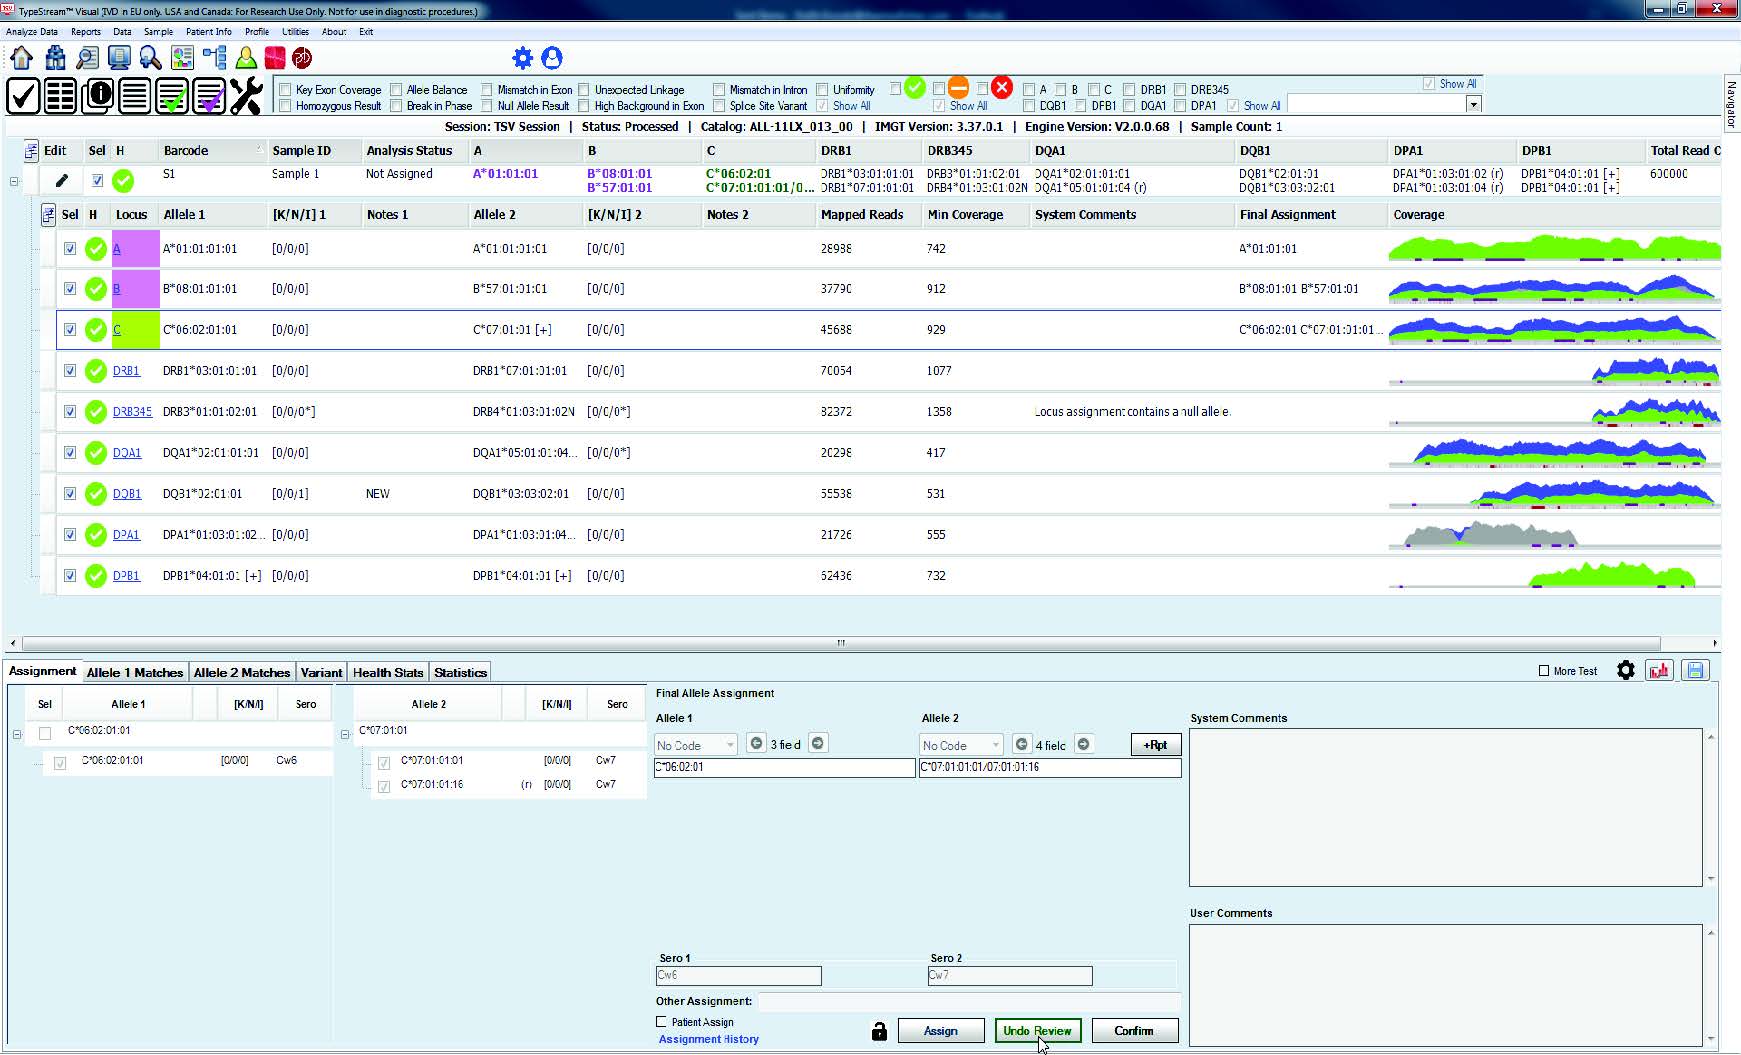Click the red square toolbar icon
The image size is (1741, 1055).
click(x=274, y=58)
